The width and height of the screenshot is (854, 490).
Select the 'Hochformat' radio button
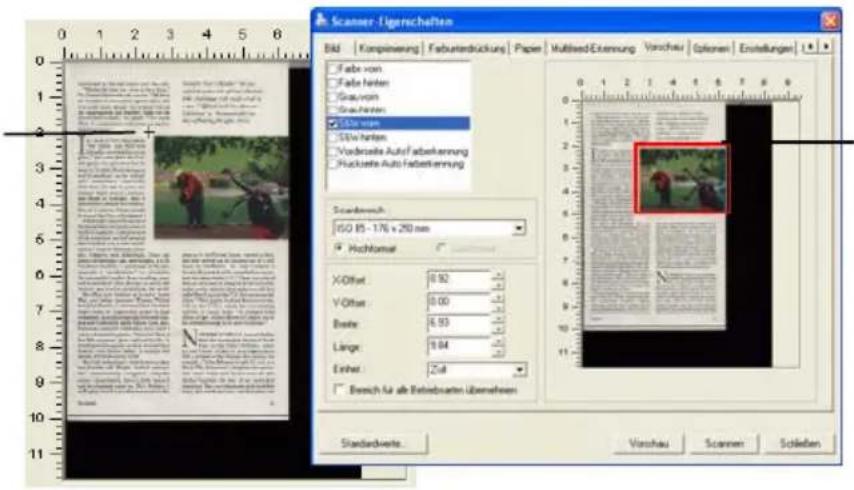pyautogui.click(x=339, y=248)
